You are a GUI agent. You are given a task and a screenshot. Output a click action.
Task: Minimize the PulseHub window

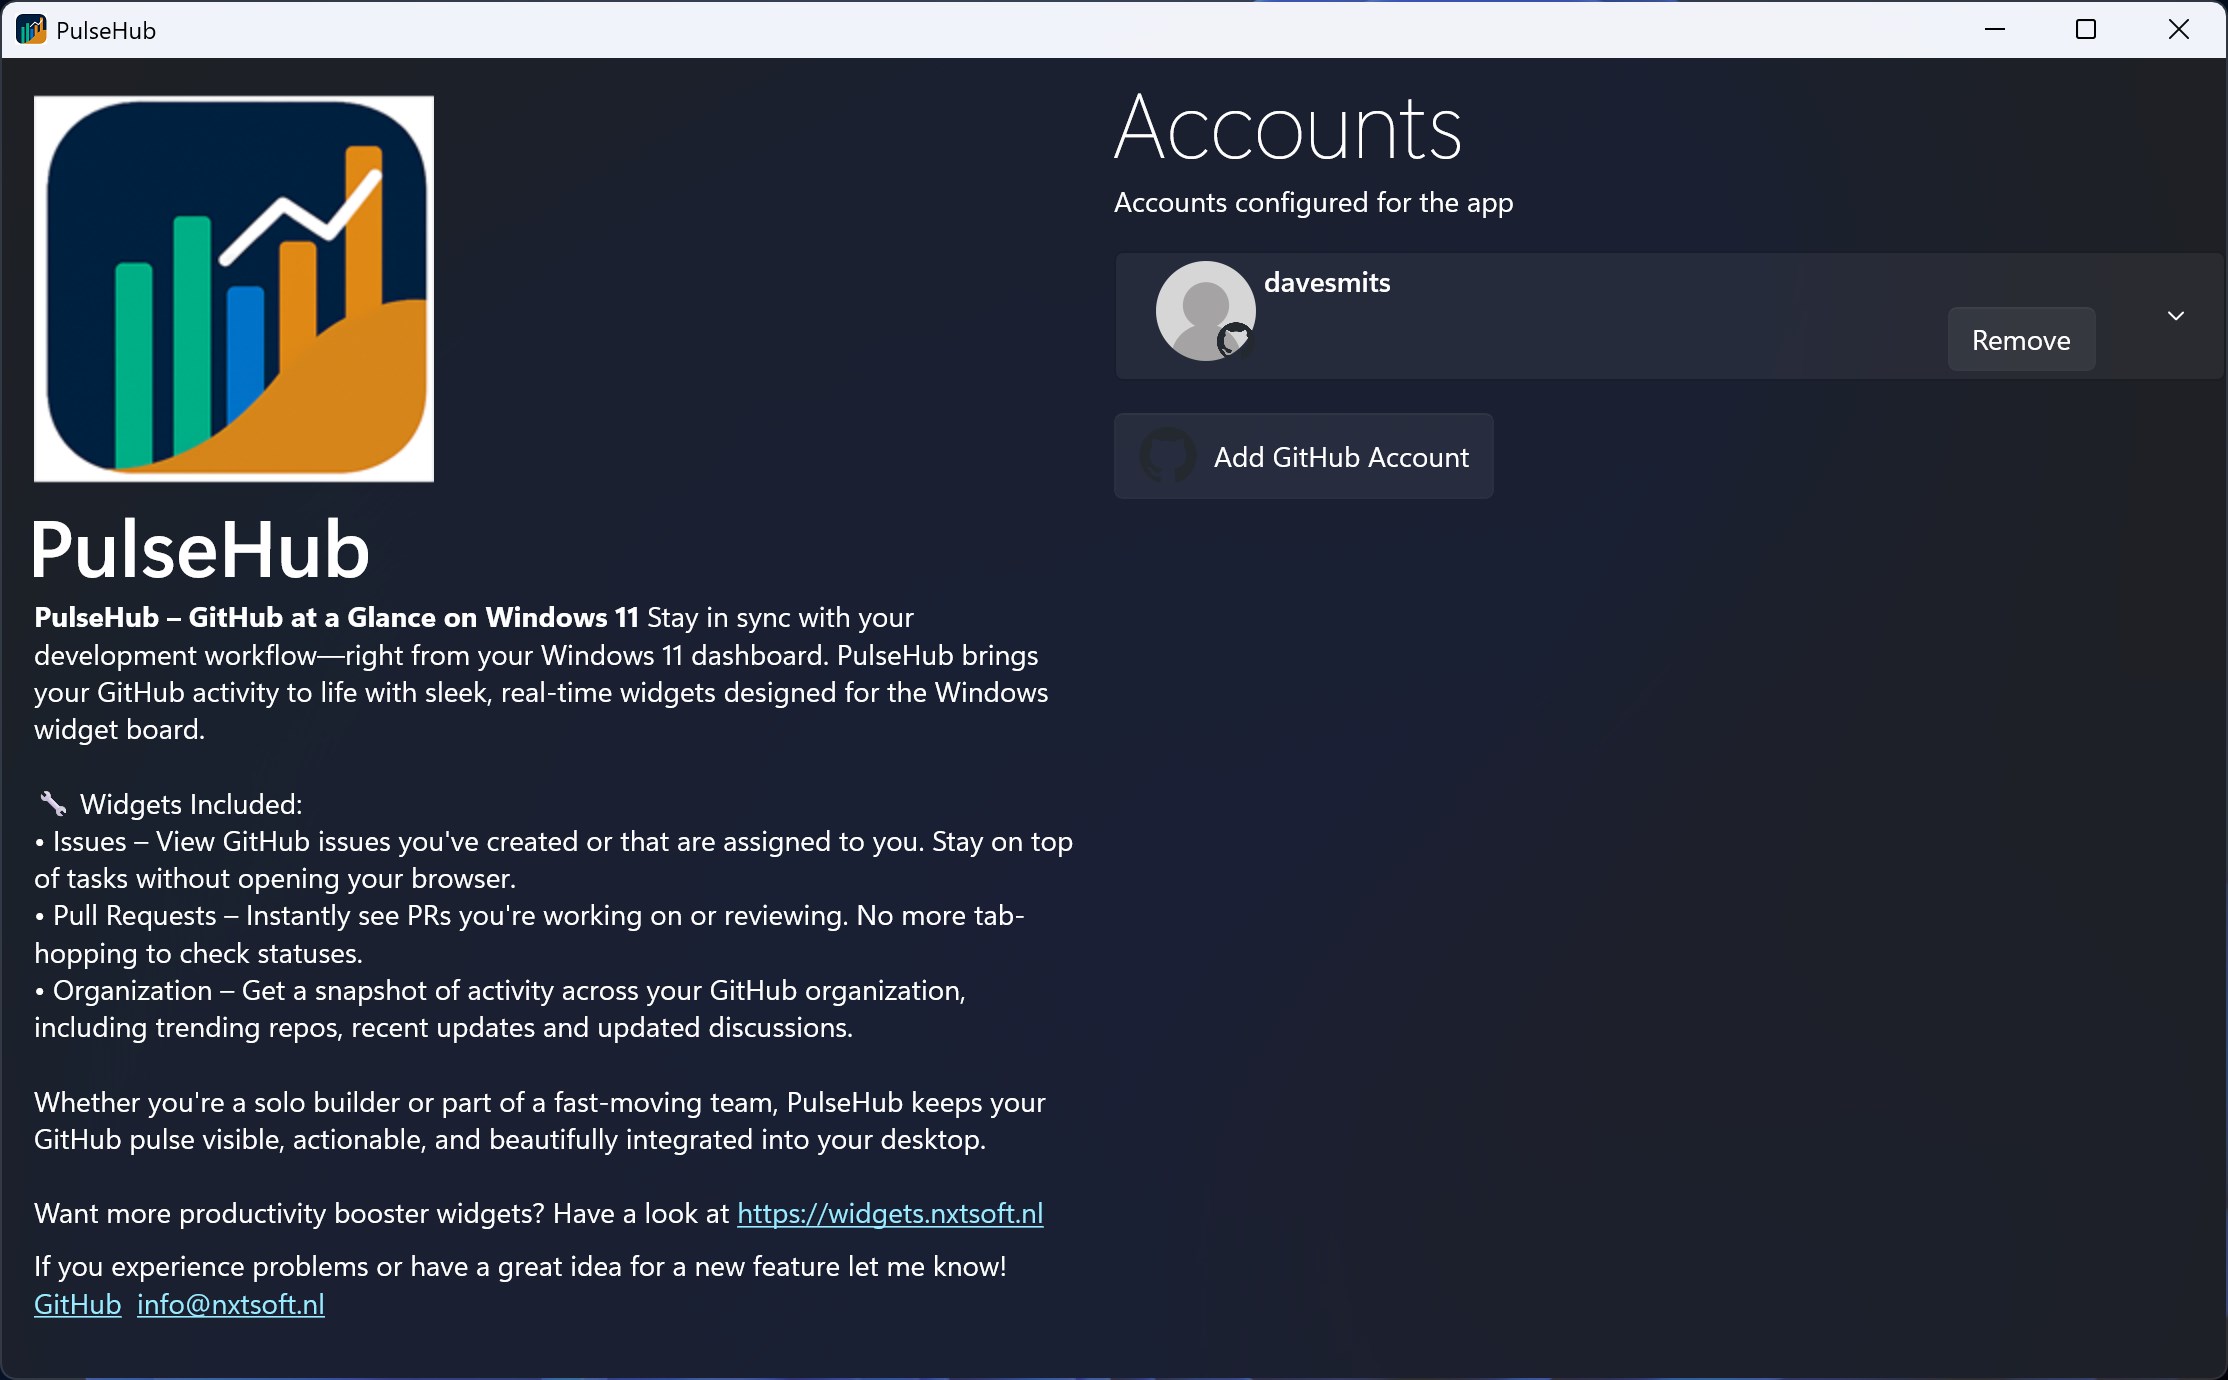(x=1994, y=30)
